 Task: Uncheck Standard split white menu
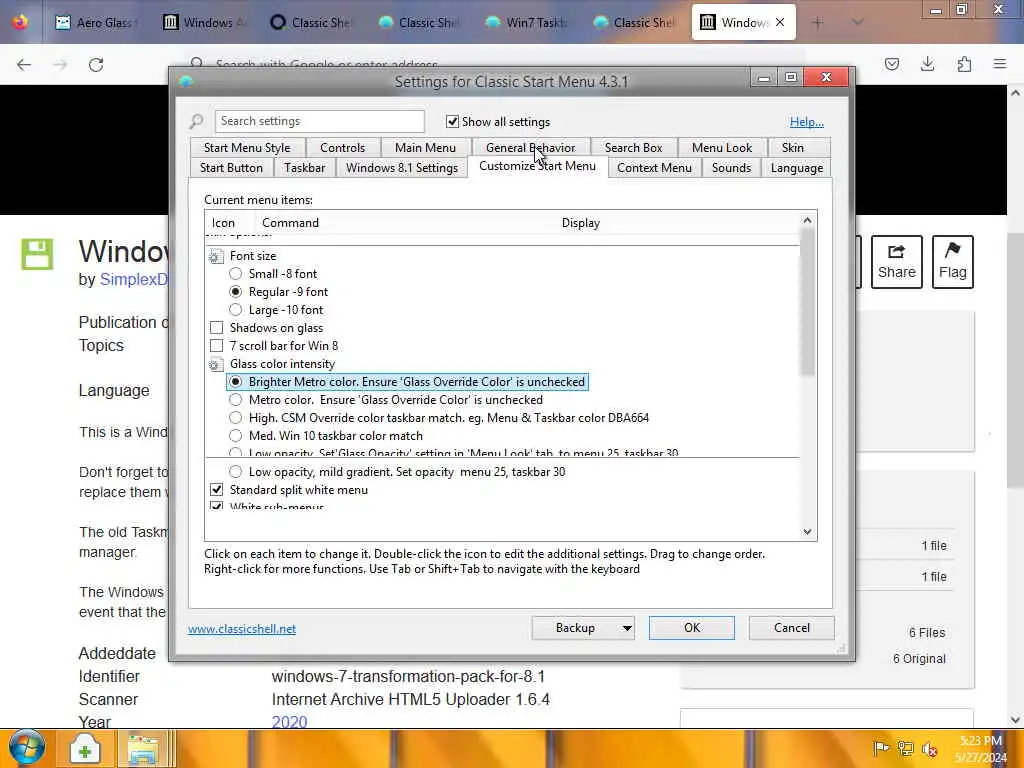(x=216, y=490)
